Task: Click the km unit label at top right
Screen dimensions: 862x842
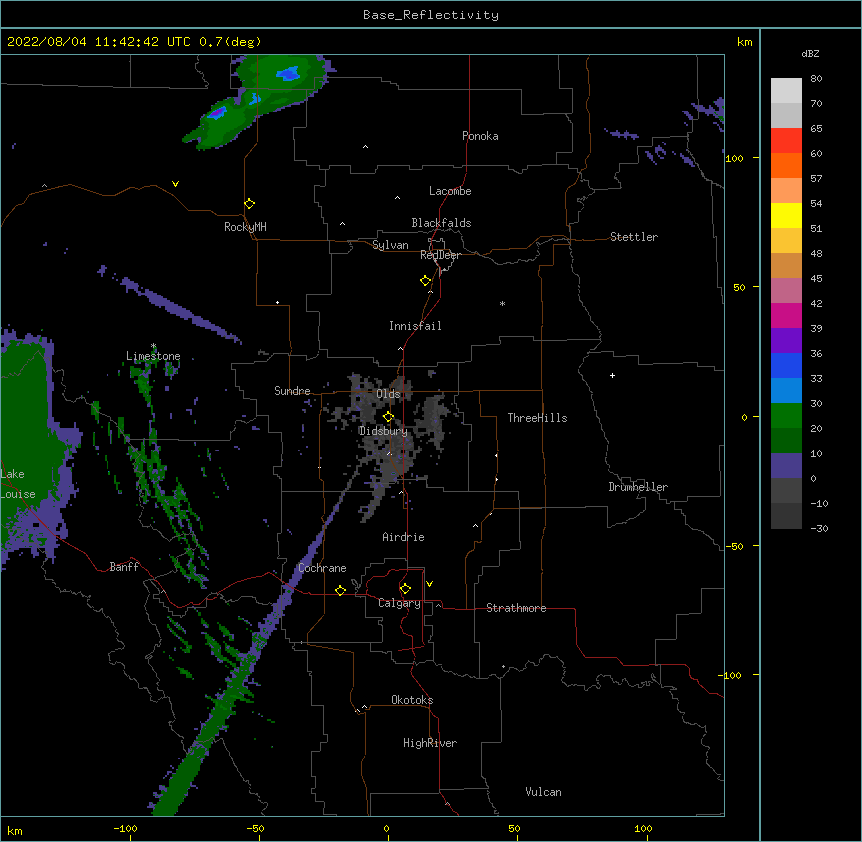Action: point(744,42)
